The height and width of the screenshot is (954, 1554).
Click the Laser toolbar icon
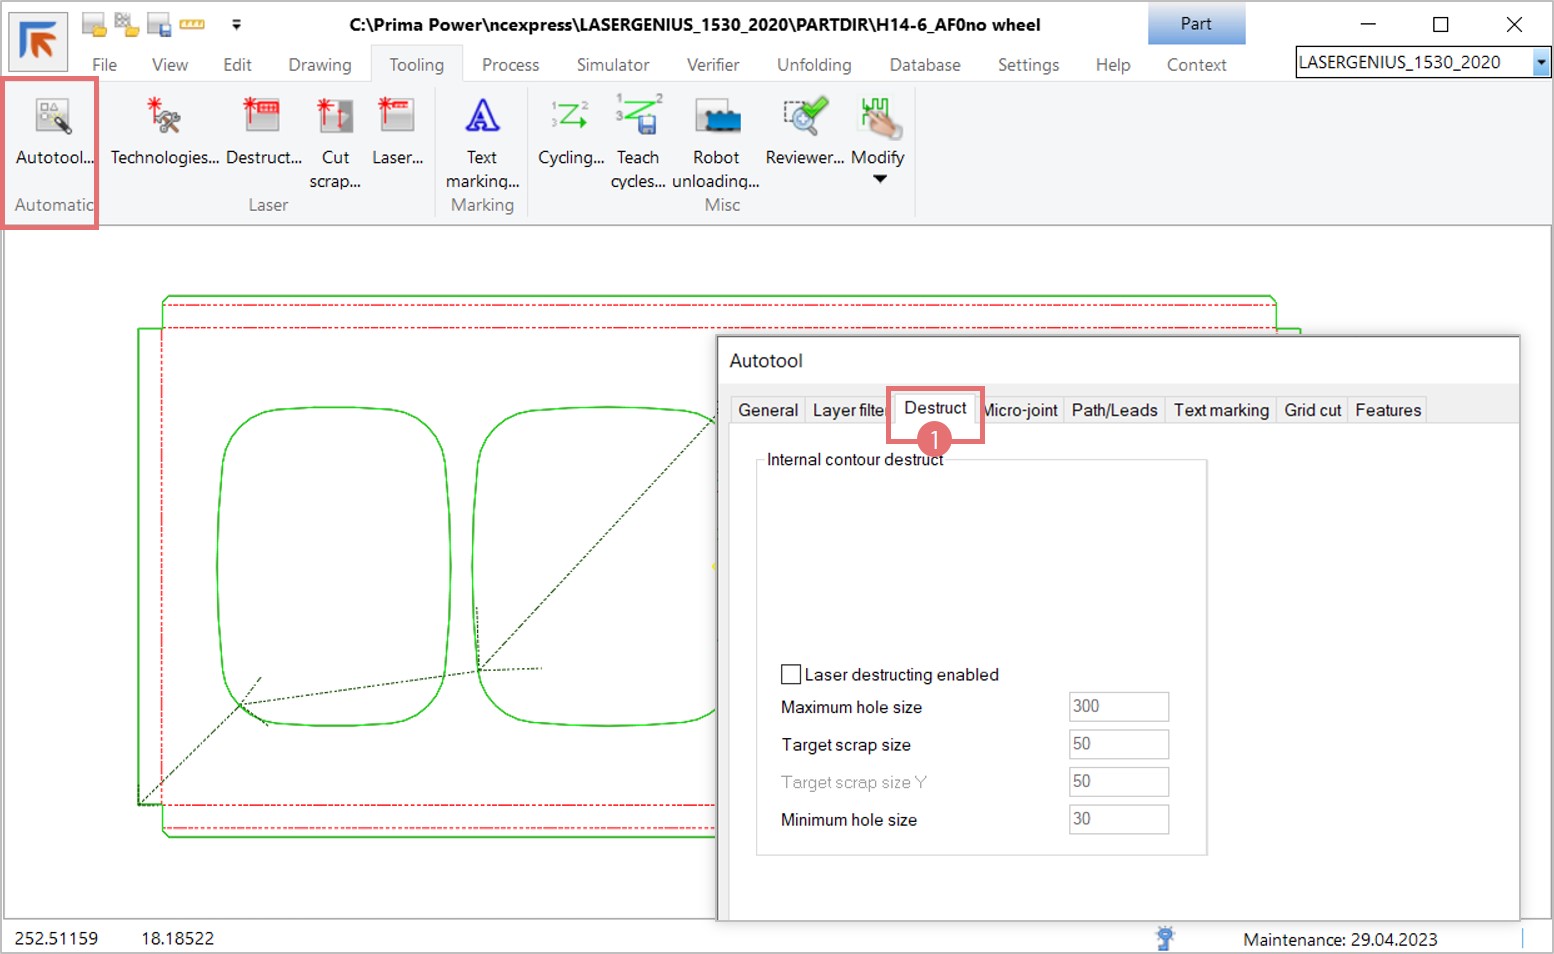pos(397,118)
